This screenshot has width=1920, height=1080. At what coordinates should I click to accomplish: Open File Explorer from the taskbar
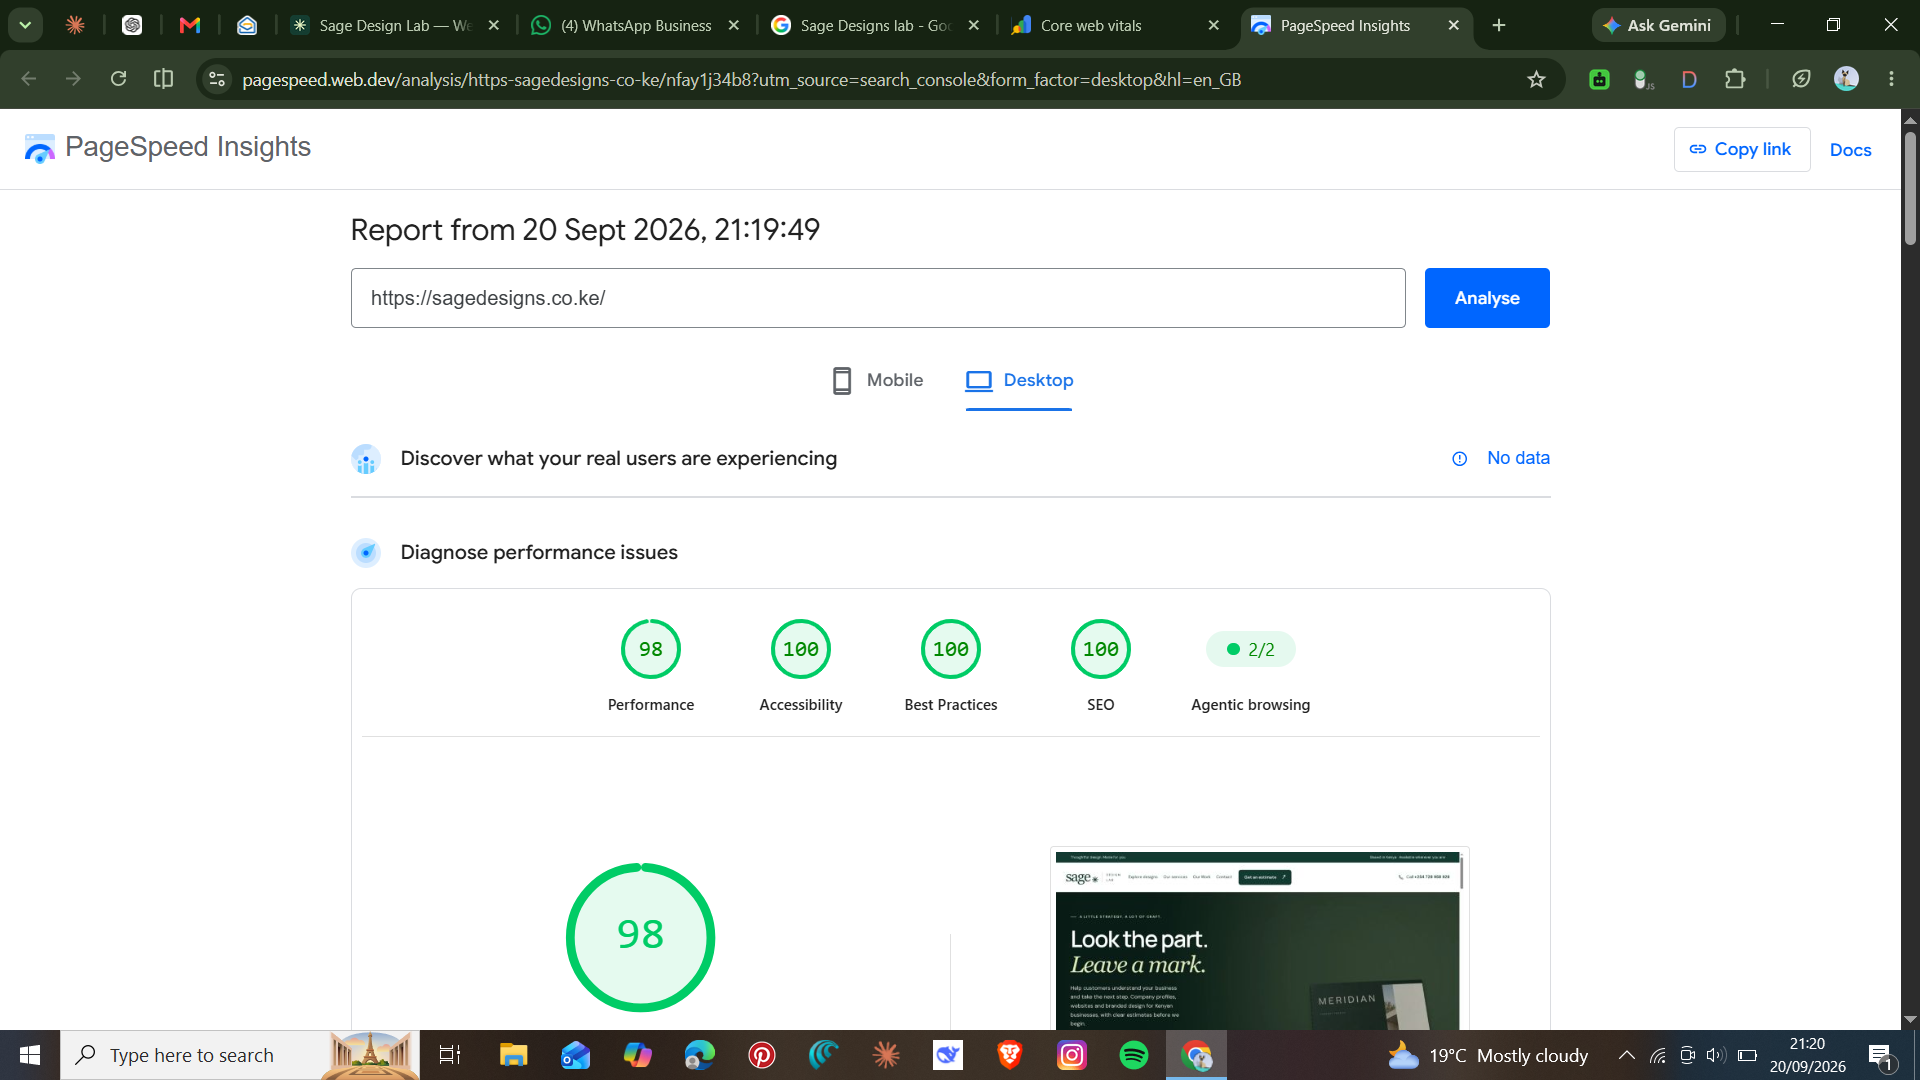(x=513, y=1055)
